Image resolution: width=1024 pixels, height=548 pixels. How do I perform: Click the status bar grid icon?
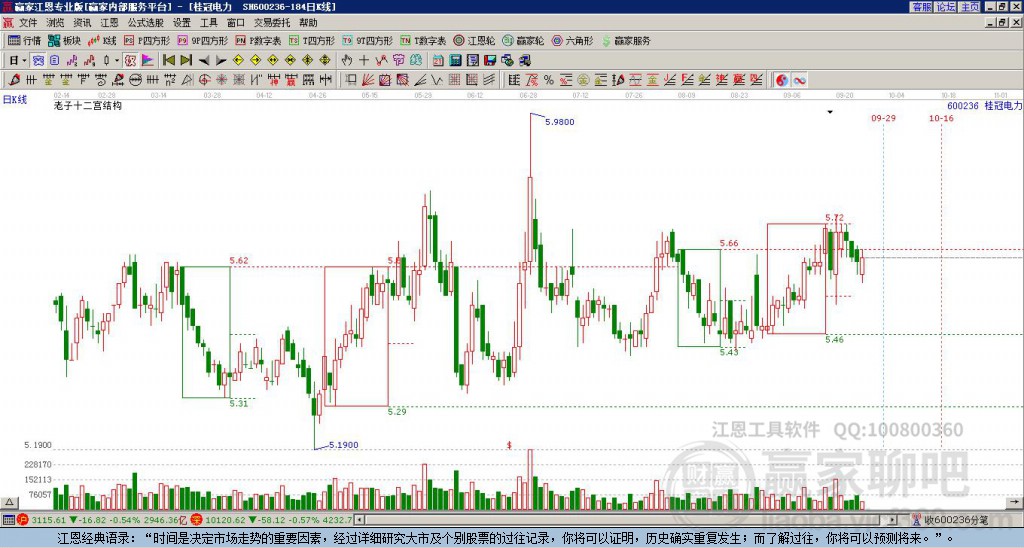pyautogui.click(x=8, y=520)
